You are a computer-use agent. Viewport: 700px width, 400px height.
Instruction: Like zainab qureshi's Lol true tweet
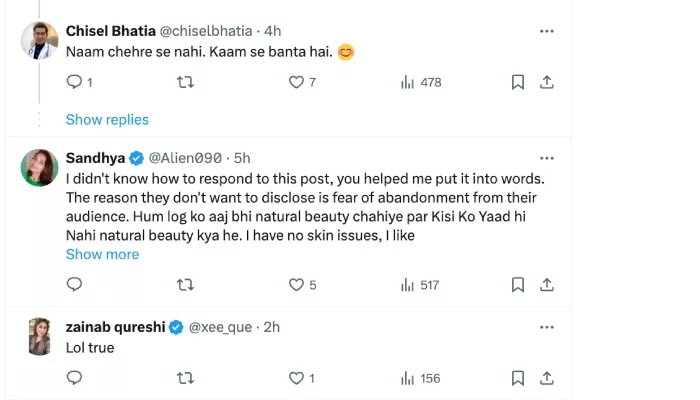296,378
